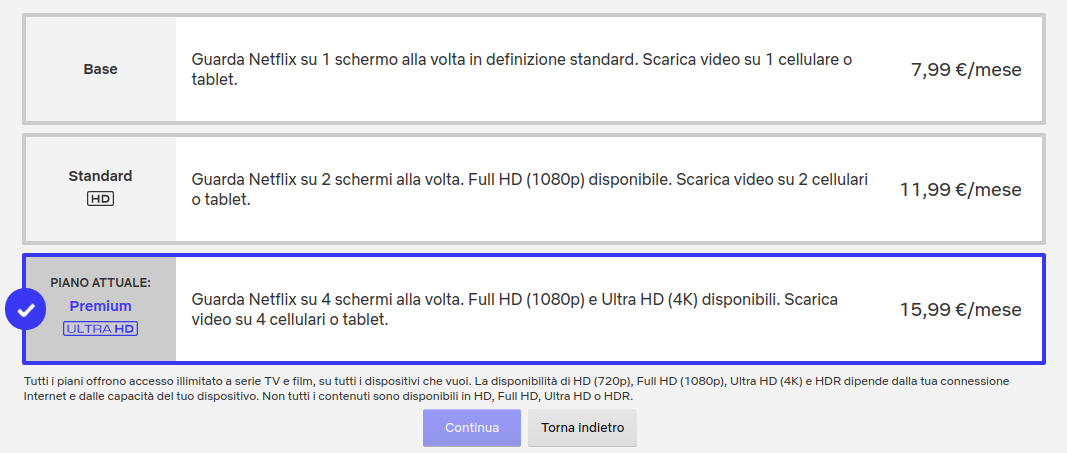
Task: Click the blue checkmark circle icon
Action: tap(25, 309)
